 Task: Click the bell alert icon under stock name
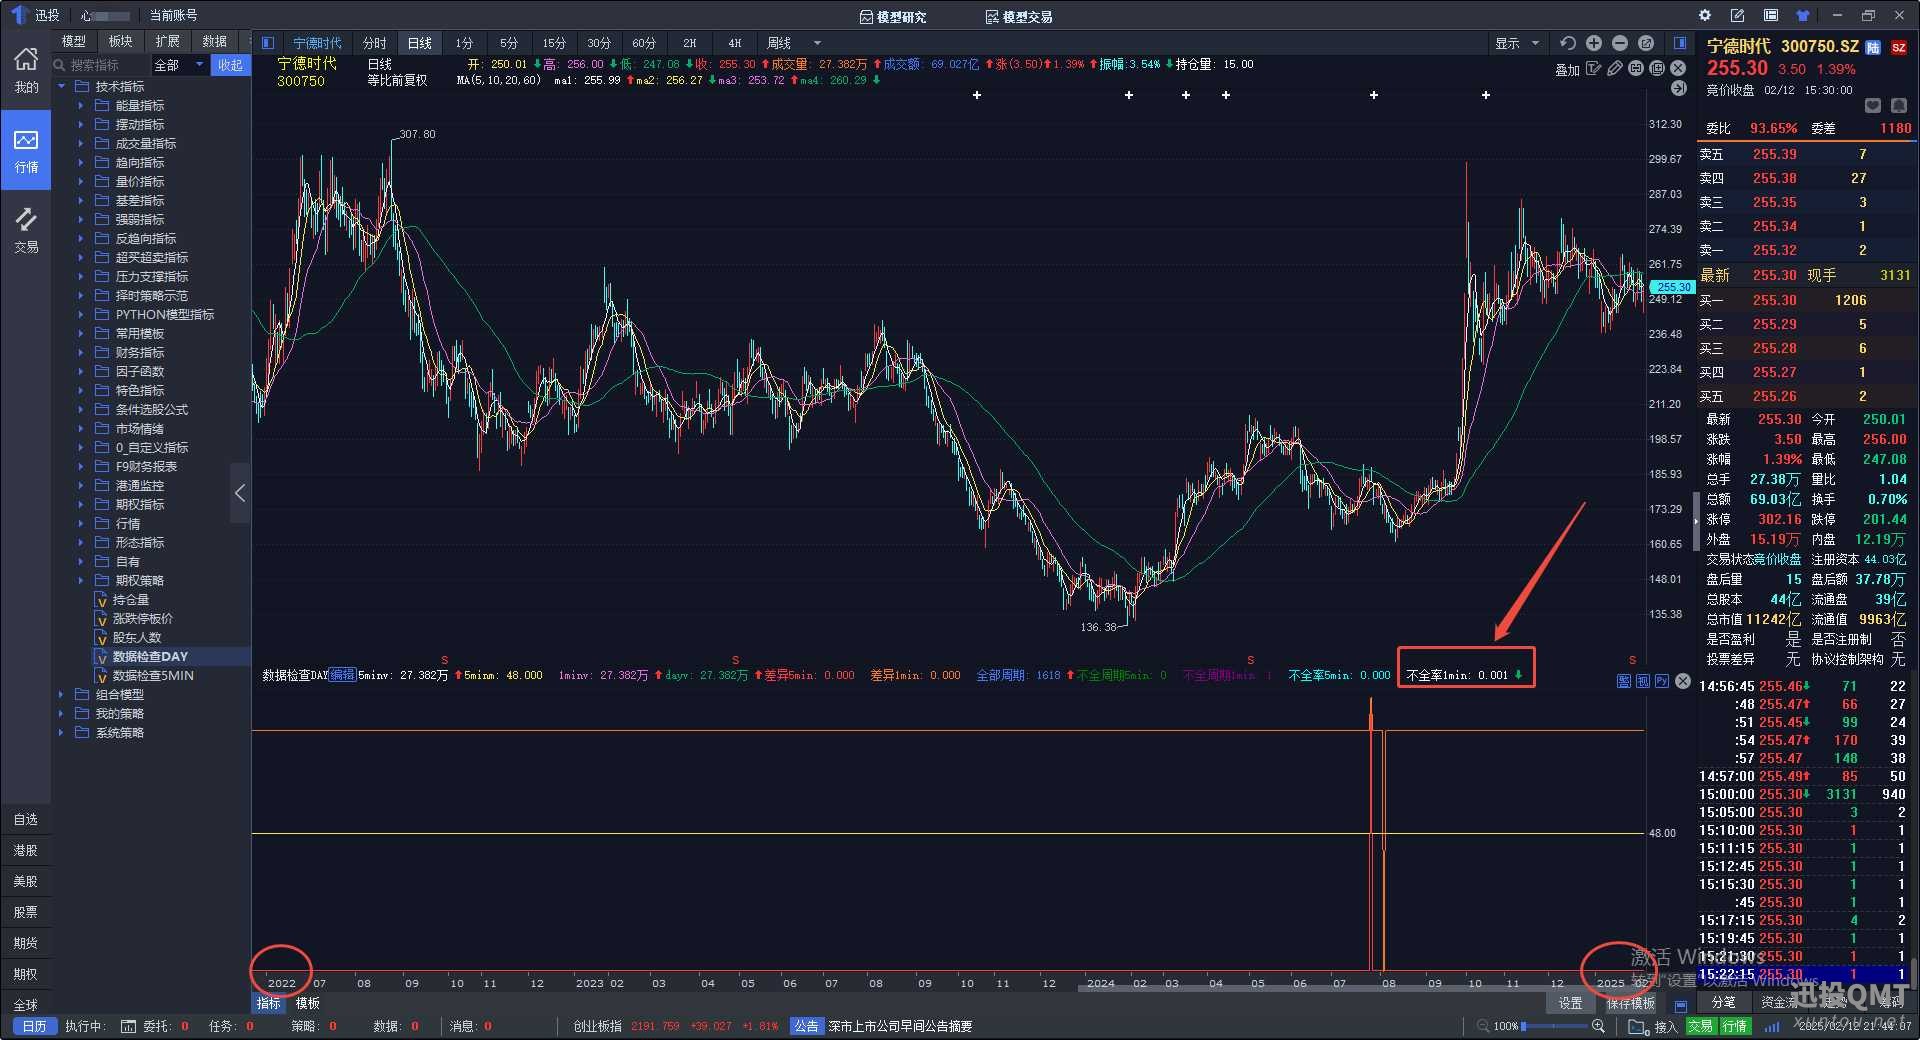pyautogui.click(x=1898, y=106)
